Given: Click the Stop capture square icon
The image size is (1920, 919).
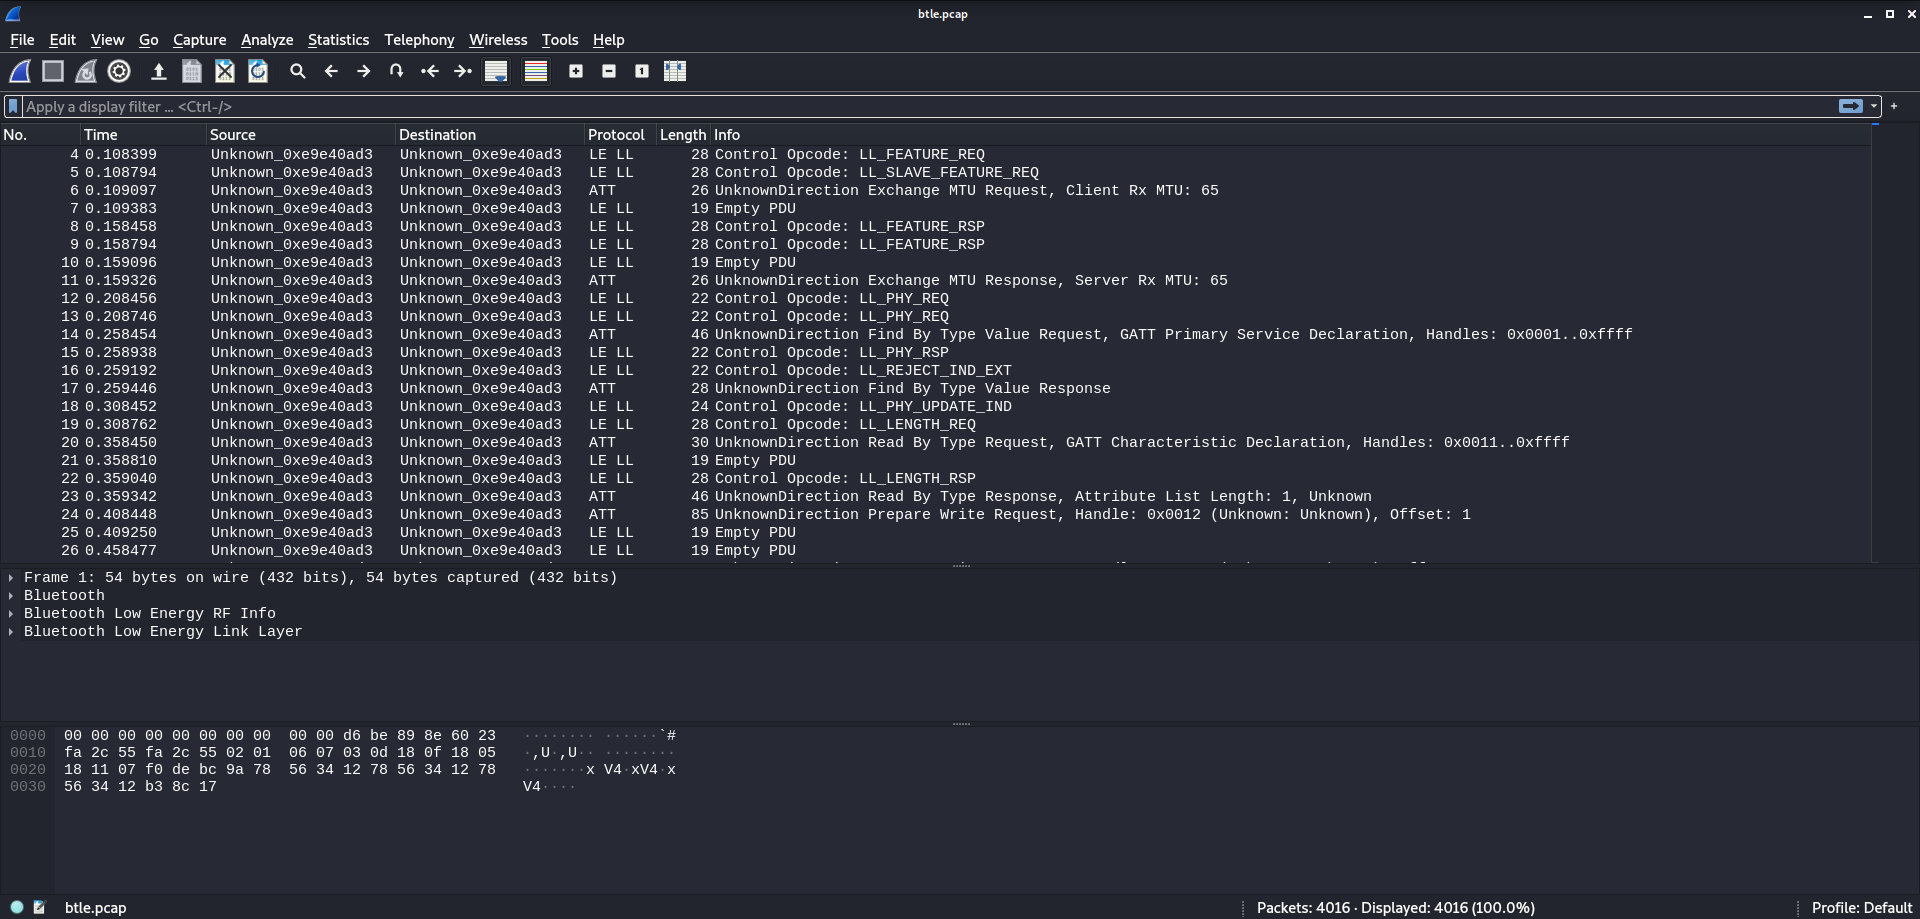Looking at the screenshot, I should point(53,71).
